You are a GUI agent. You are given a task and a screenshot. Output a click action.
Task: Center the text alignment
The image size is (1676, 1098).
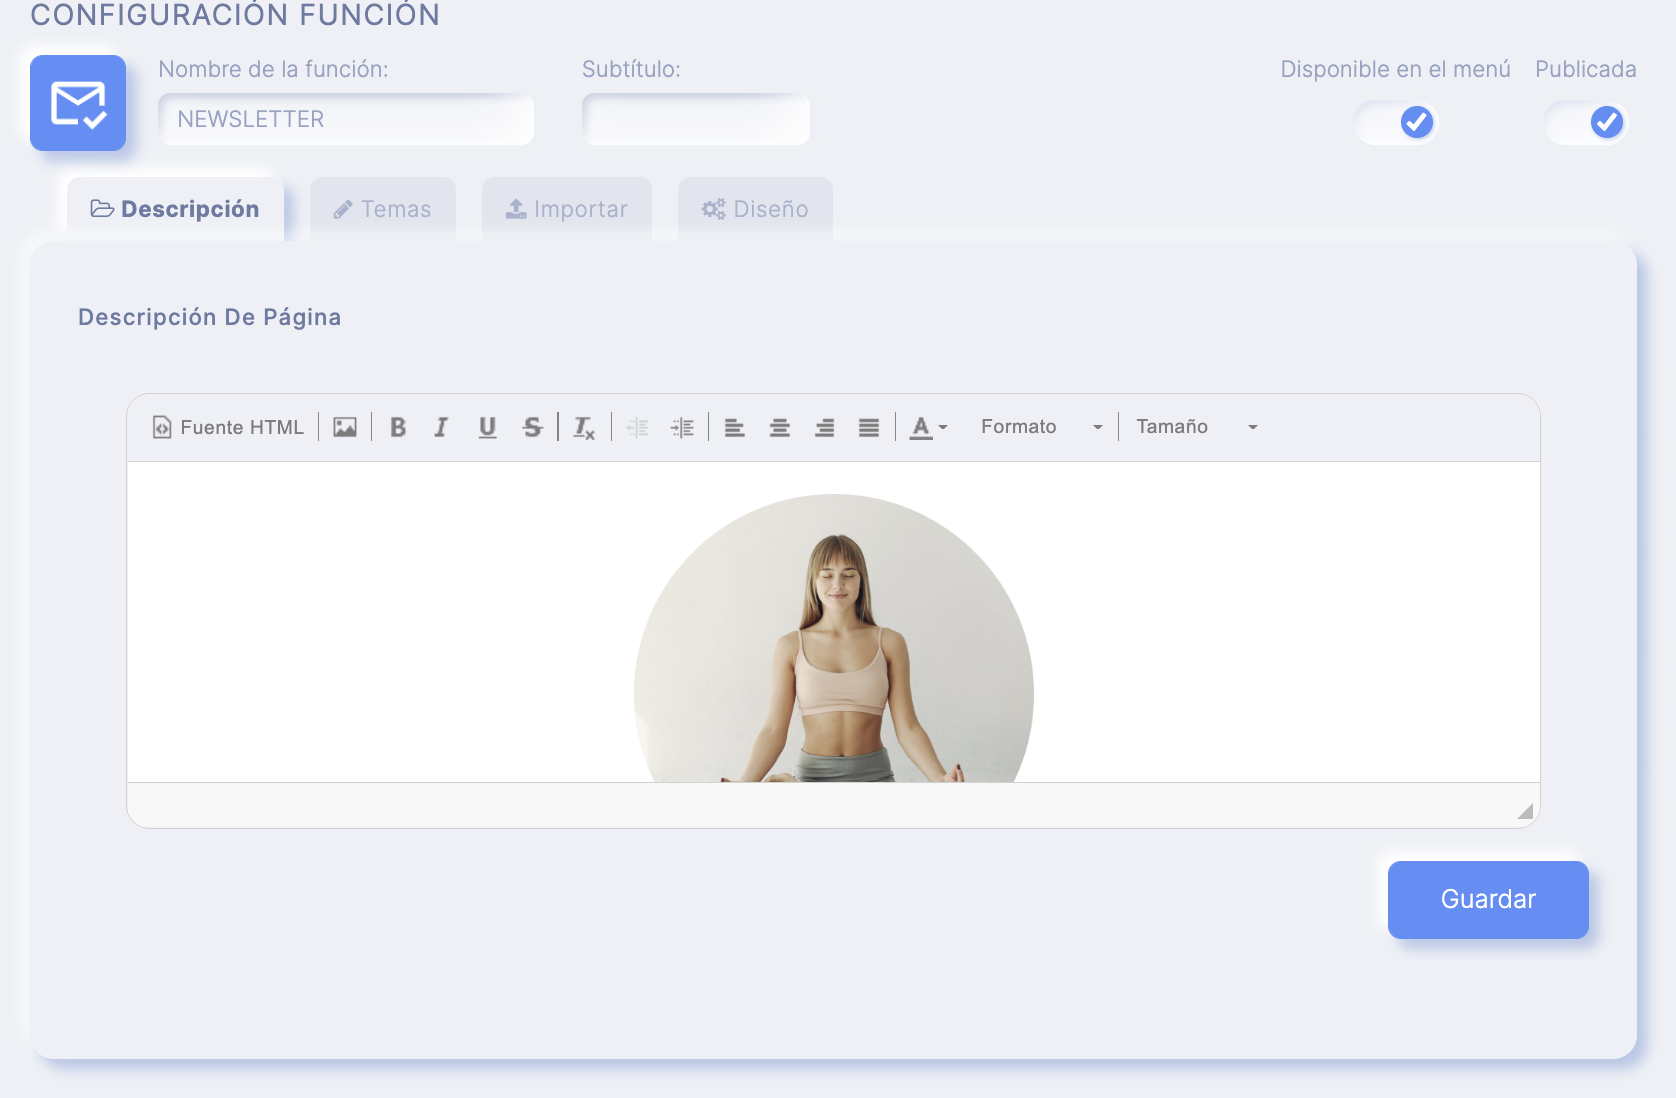780,427
